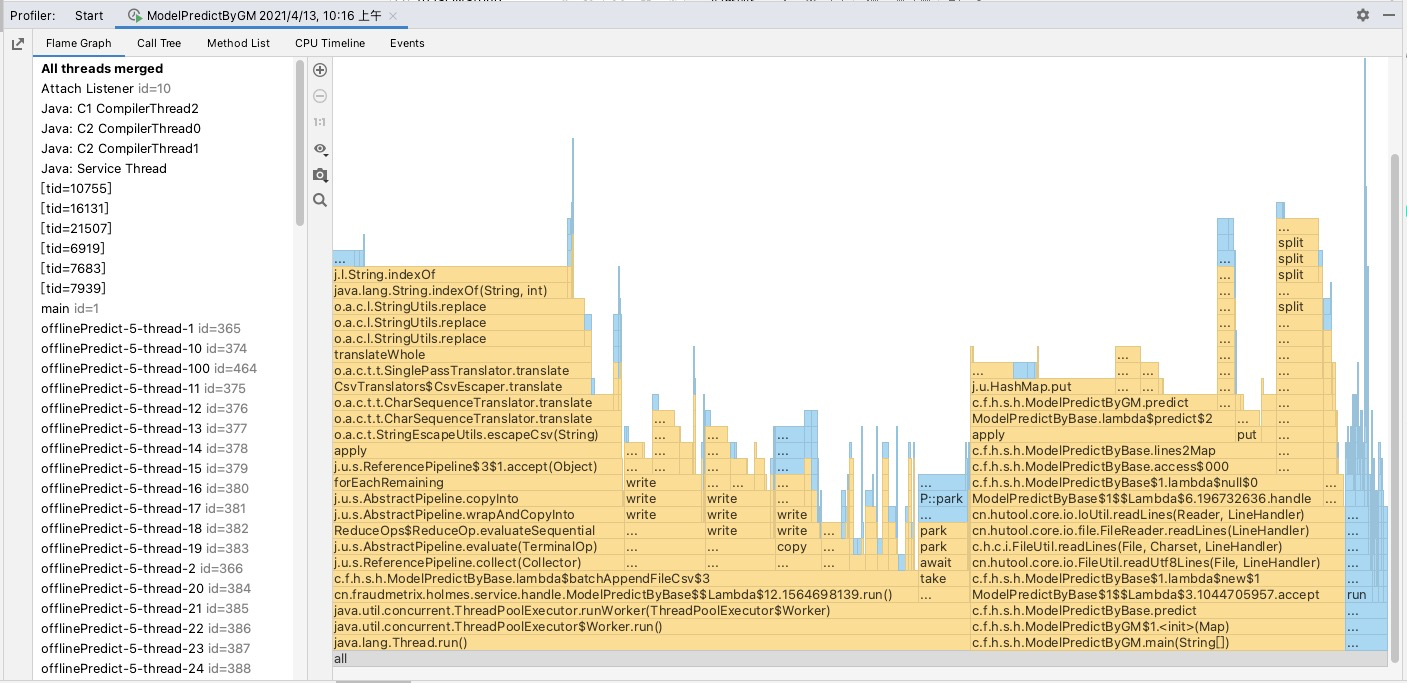Open the eye presentation settings dropdown
This screenshot has height=683, width=1407.
coord(320,149)
